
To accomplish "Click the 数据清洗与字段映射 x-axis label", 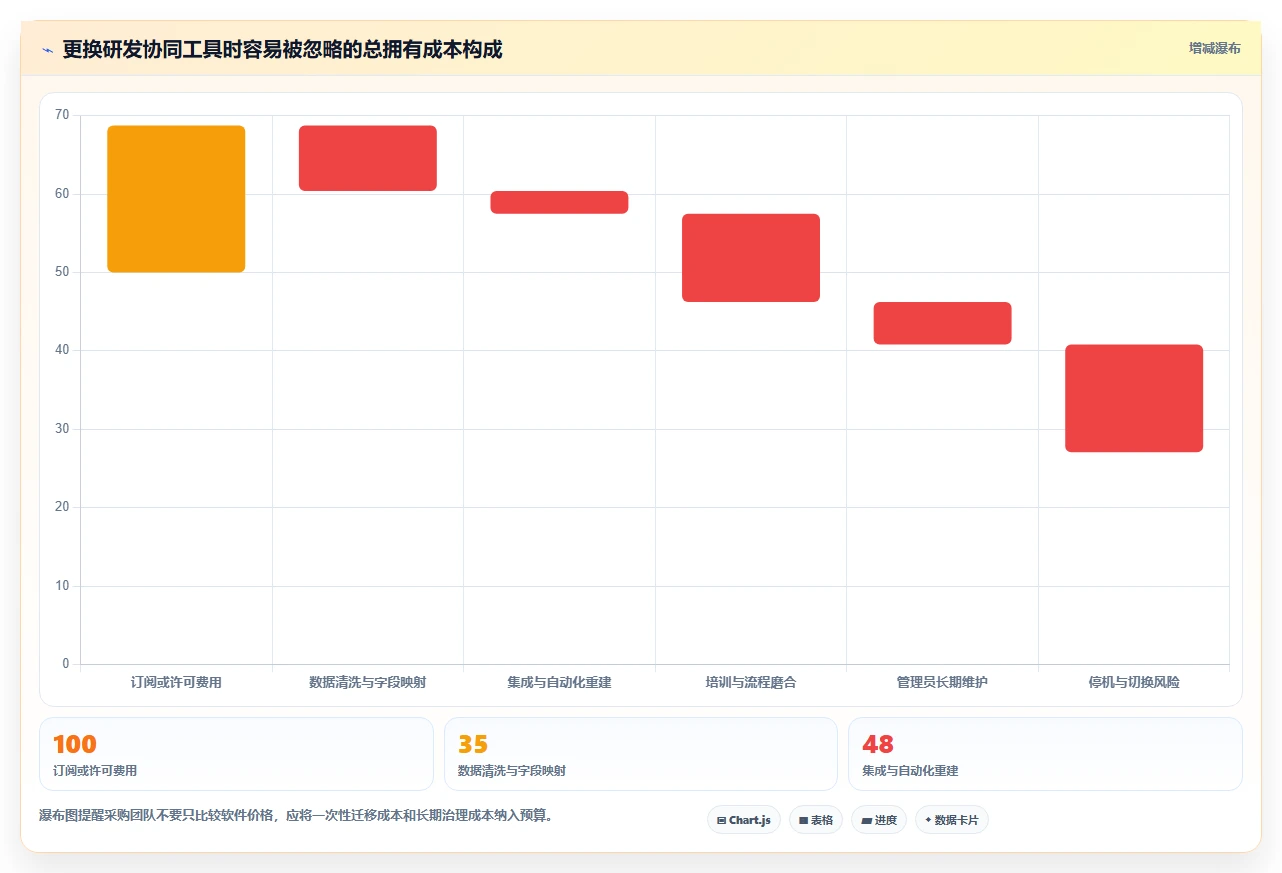I will (368, 683).
